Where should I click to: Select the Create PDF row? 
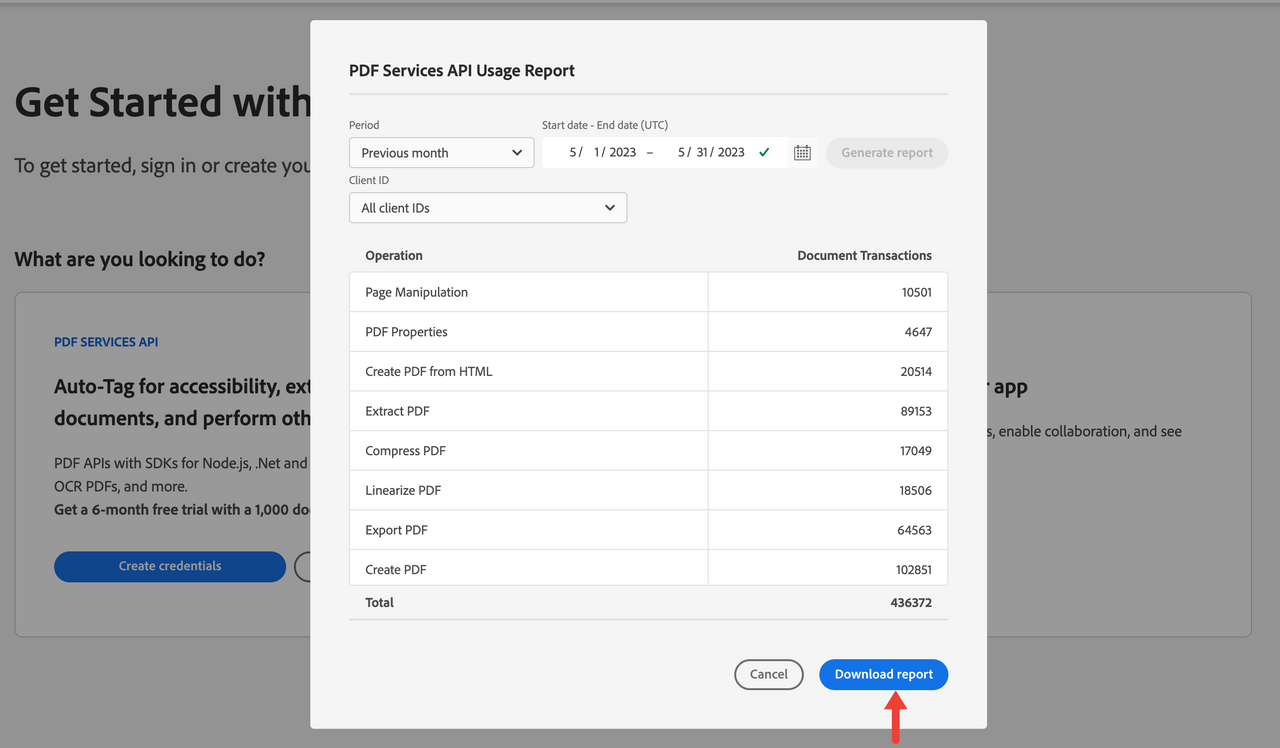tap(648, 568)
